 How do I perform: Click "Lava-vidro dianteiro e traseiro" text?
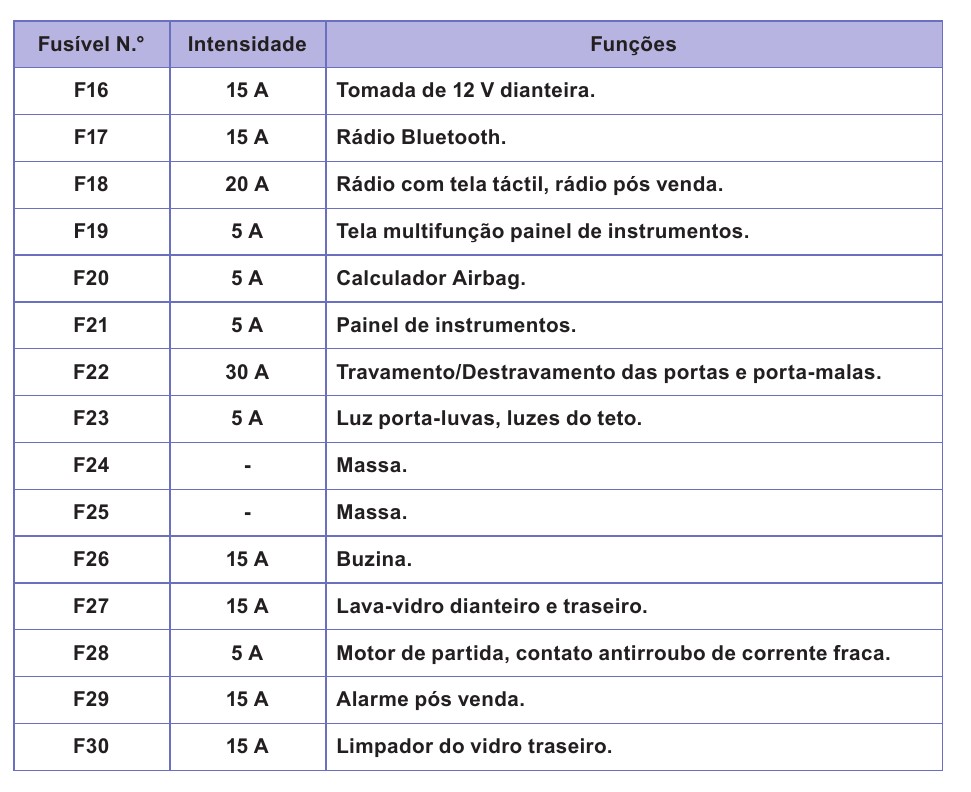(x=492, y=607)
